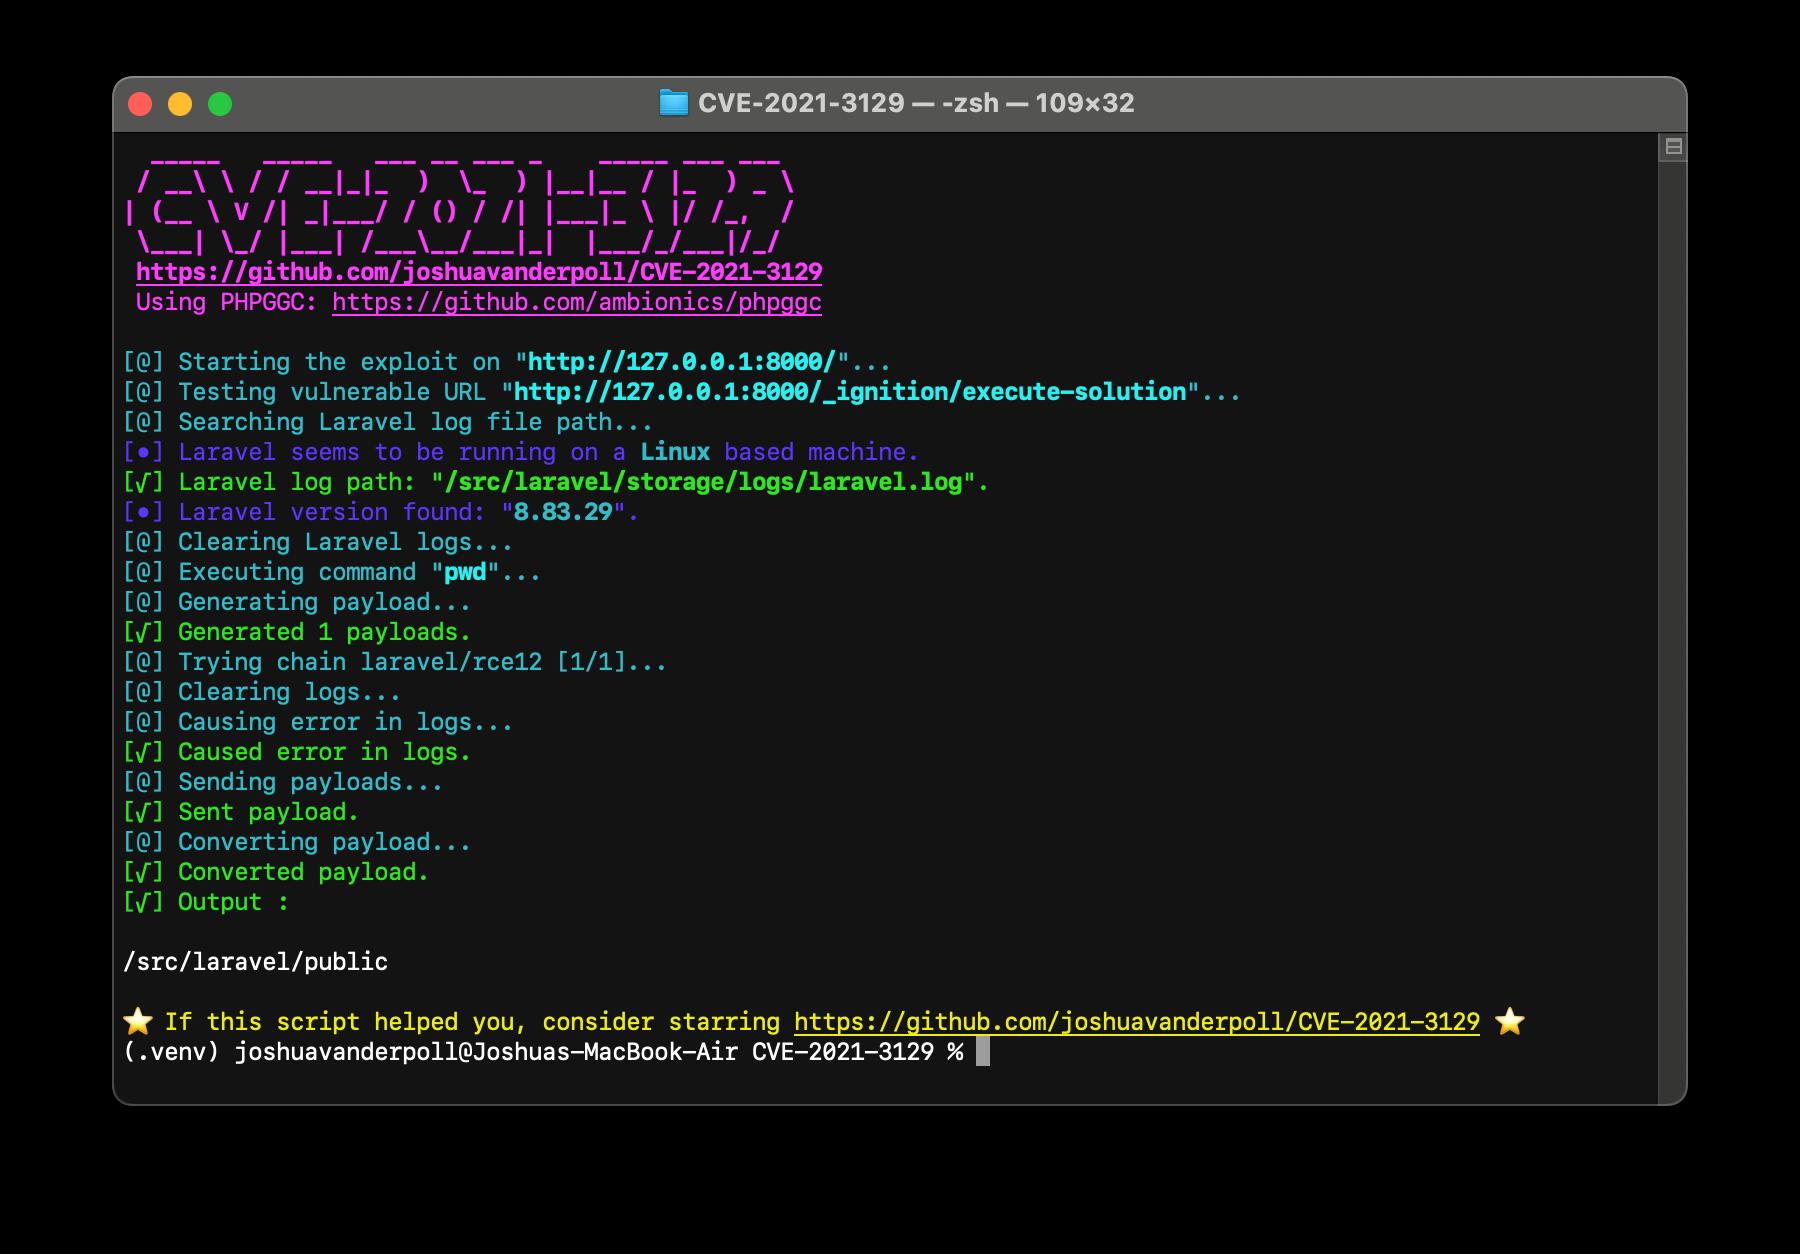
Task: Click 'Generating payload...' line
Action: click(x=297, y=602)
